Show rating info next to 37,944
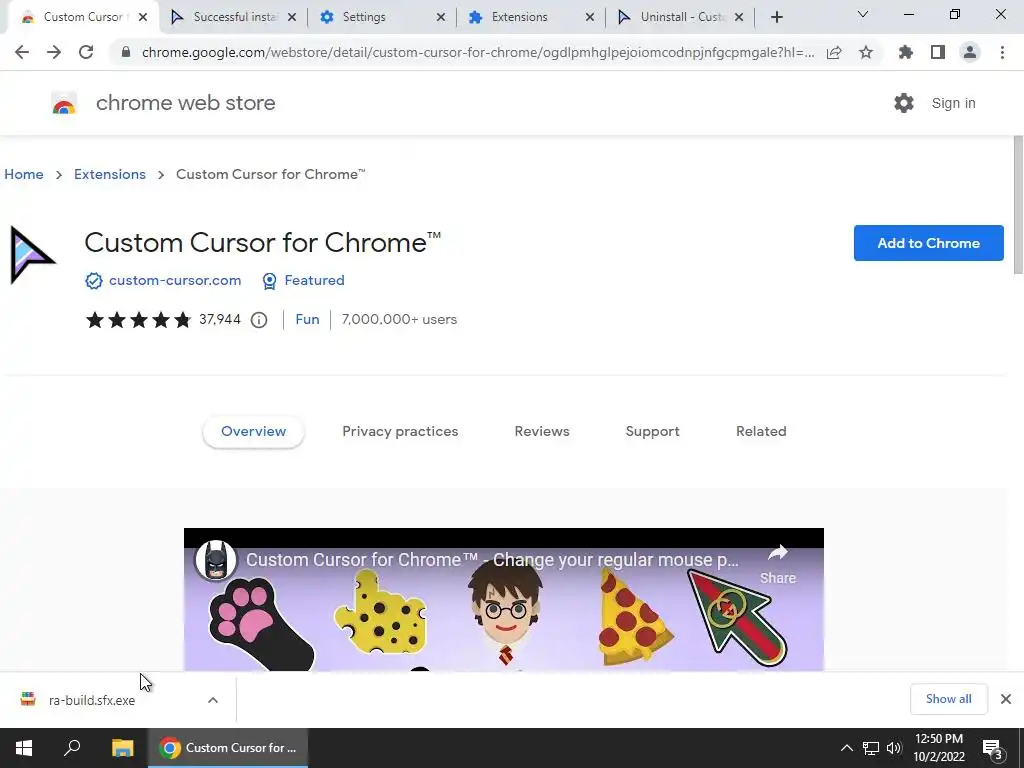 (x=259, y=319)
